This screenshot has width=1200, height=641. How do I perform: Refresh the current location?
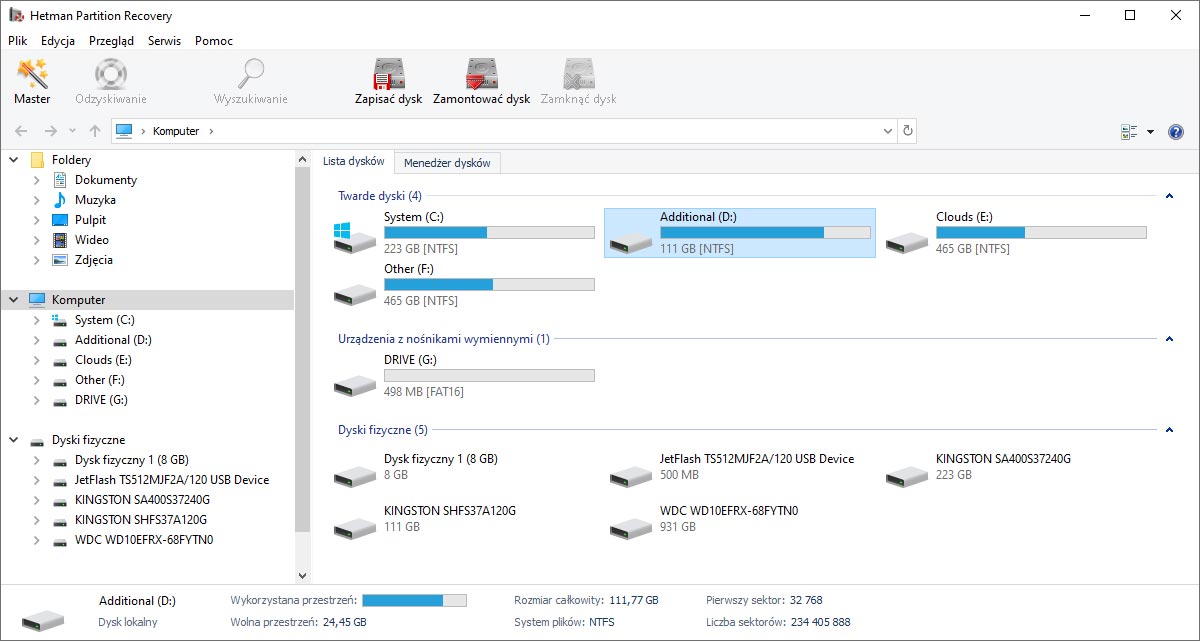(x=907, y=131)
